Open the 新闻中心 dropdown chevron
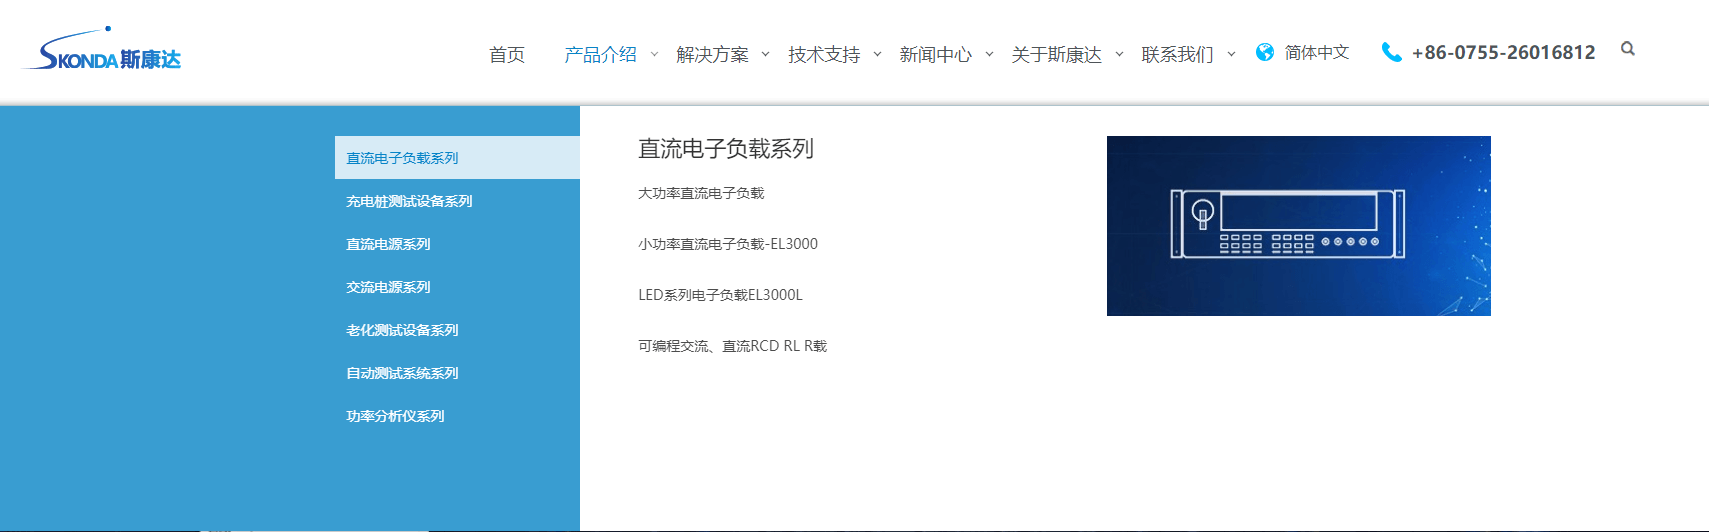1709x532 pixels. (989, 54)
